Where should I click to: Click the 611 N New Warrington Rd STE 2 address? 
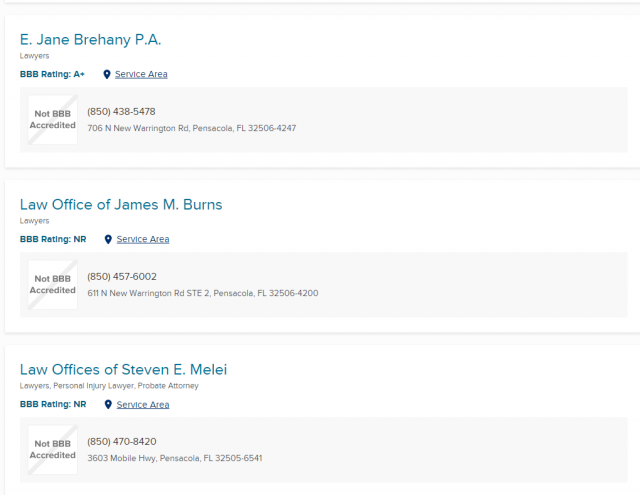(x=202, y=293)
